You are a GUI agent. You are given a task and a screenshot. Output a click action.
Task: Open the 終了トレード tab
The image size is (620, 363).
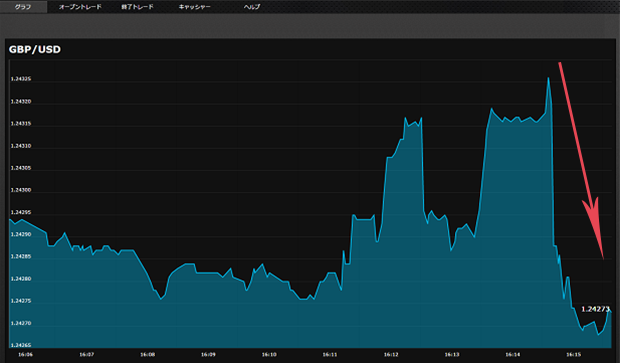pos(137,7)
